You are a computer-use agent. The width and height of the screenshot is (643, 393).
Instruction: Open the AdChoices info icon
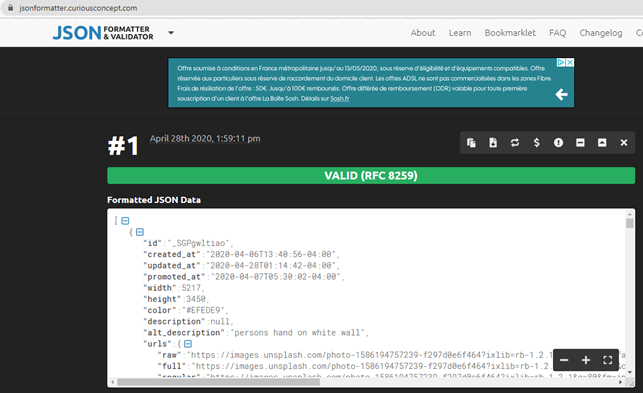coord(561,62)
